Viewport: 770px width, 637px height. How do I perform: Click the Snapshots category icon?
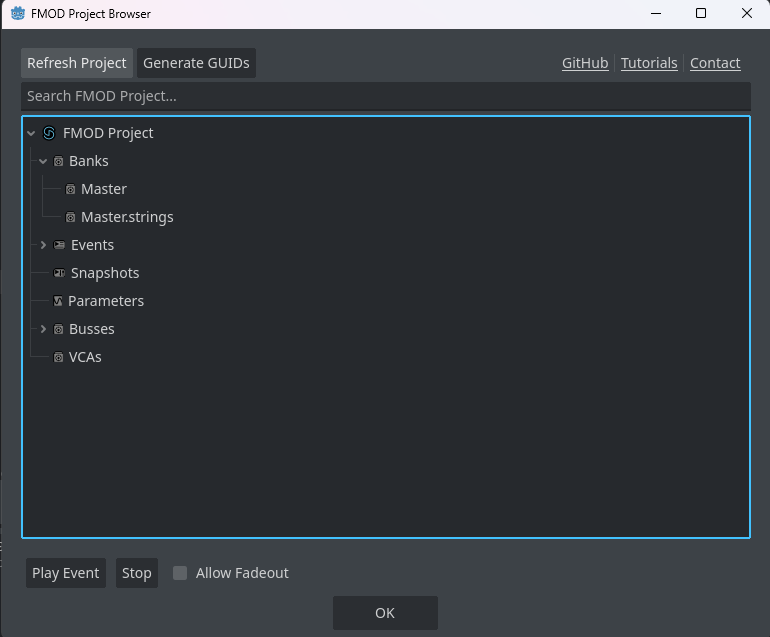pyautogui.click(x=59, y=273)
